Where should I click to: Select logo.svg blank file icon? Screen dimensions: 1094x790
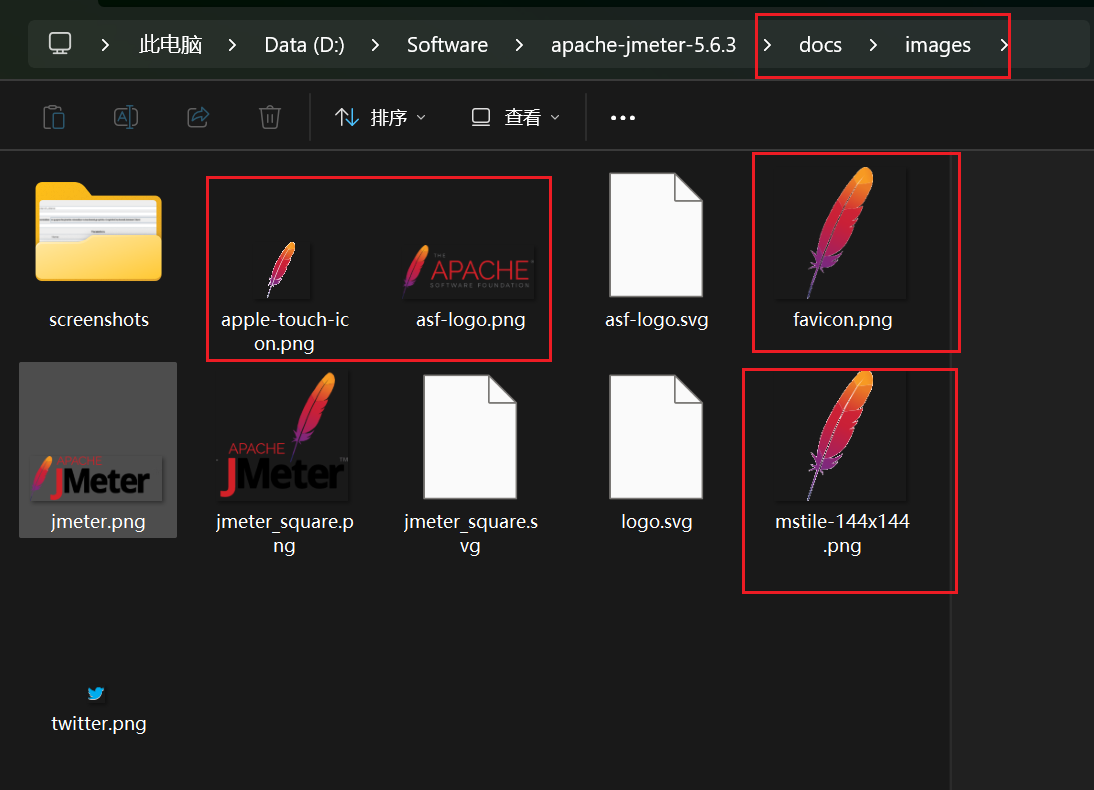click(656, 437)
